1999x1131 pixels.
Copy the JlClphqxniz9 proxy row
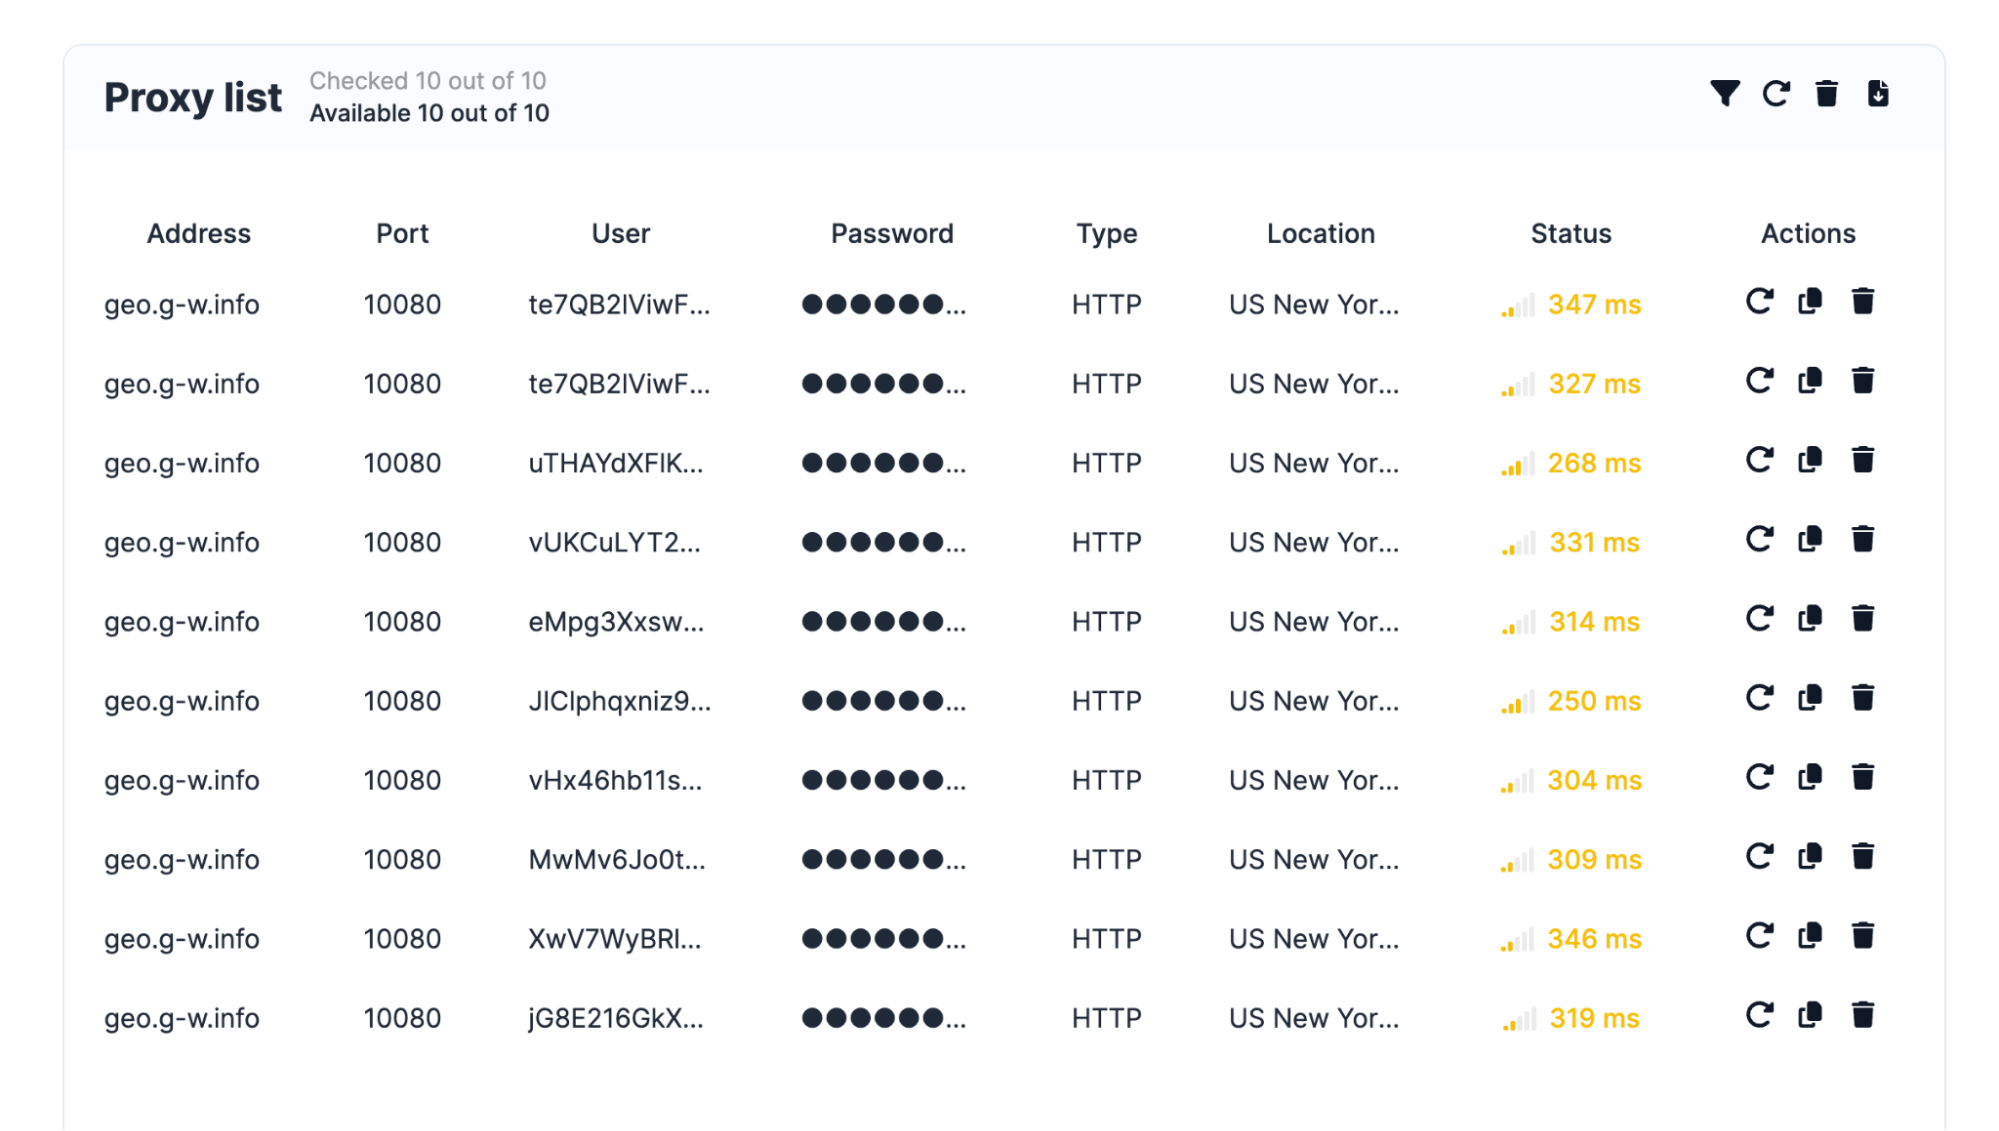click(1810, 698)
